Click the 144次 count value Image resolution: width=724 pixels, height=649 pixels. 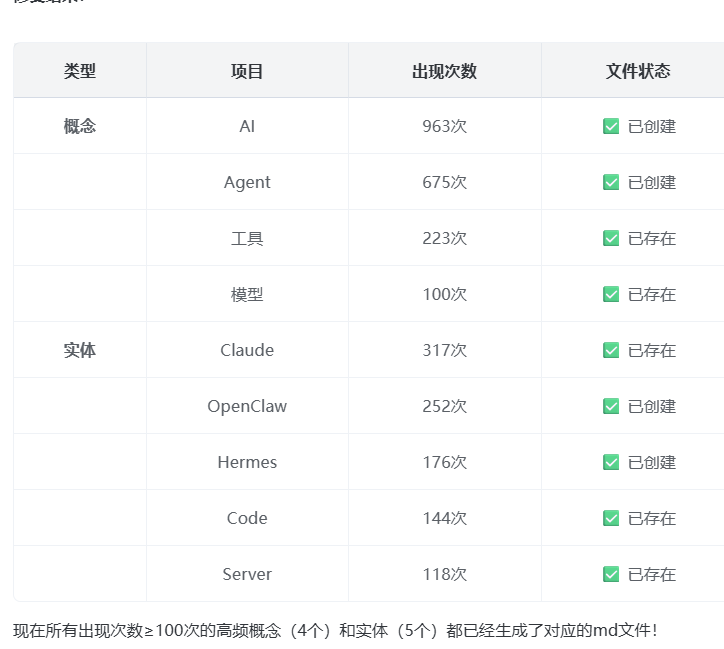click(x=445, y=518)
